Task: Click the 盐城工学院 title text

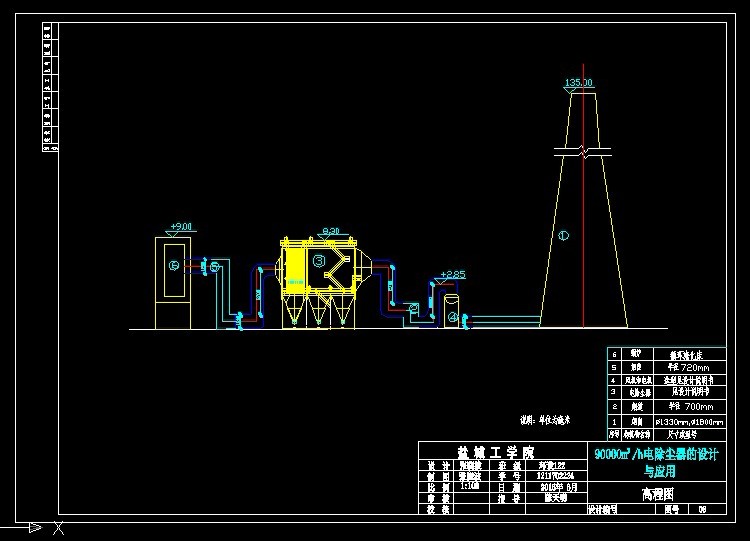Action: (x=496, y=452)
